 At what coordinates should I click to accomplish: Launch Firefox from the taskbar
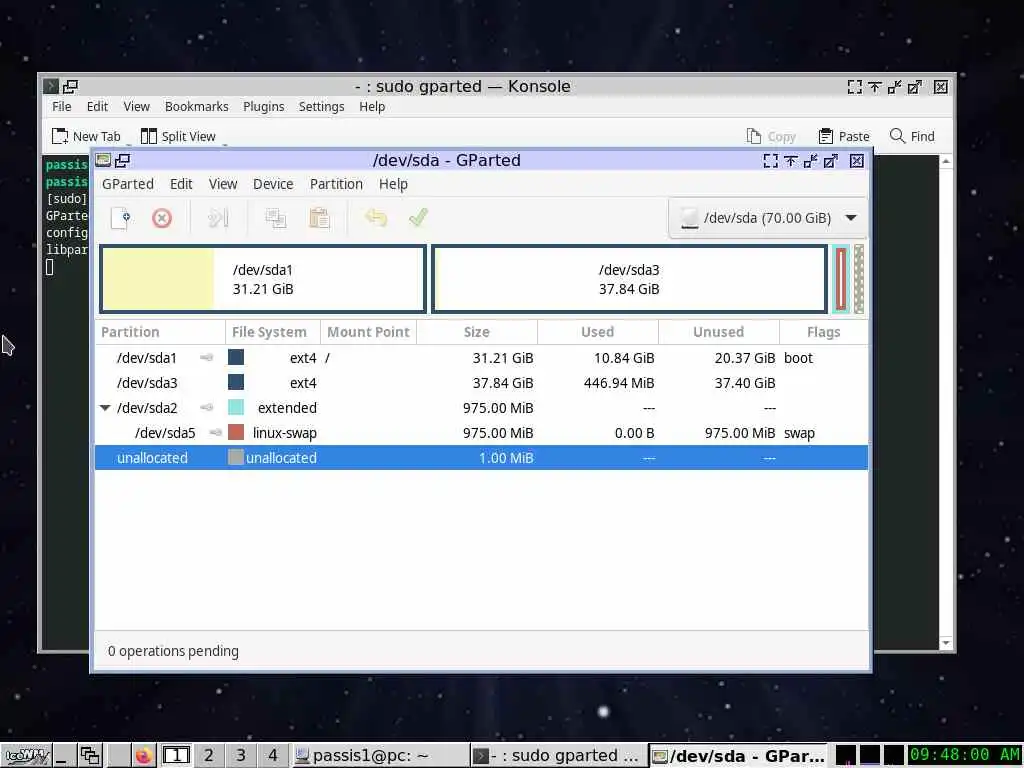(143, 756)
